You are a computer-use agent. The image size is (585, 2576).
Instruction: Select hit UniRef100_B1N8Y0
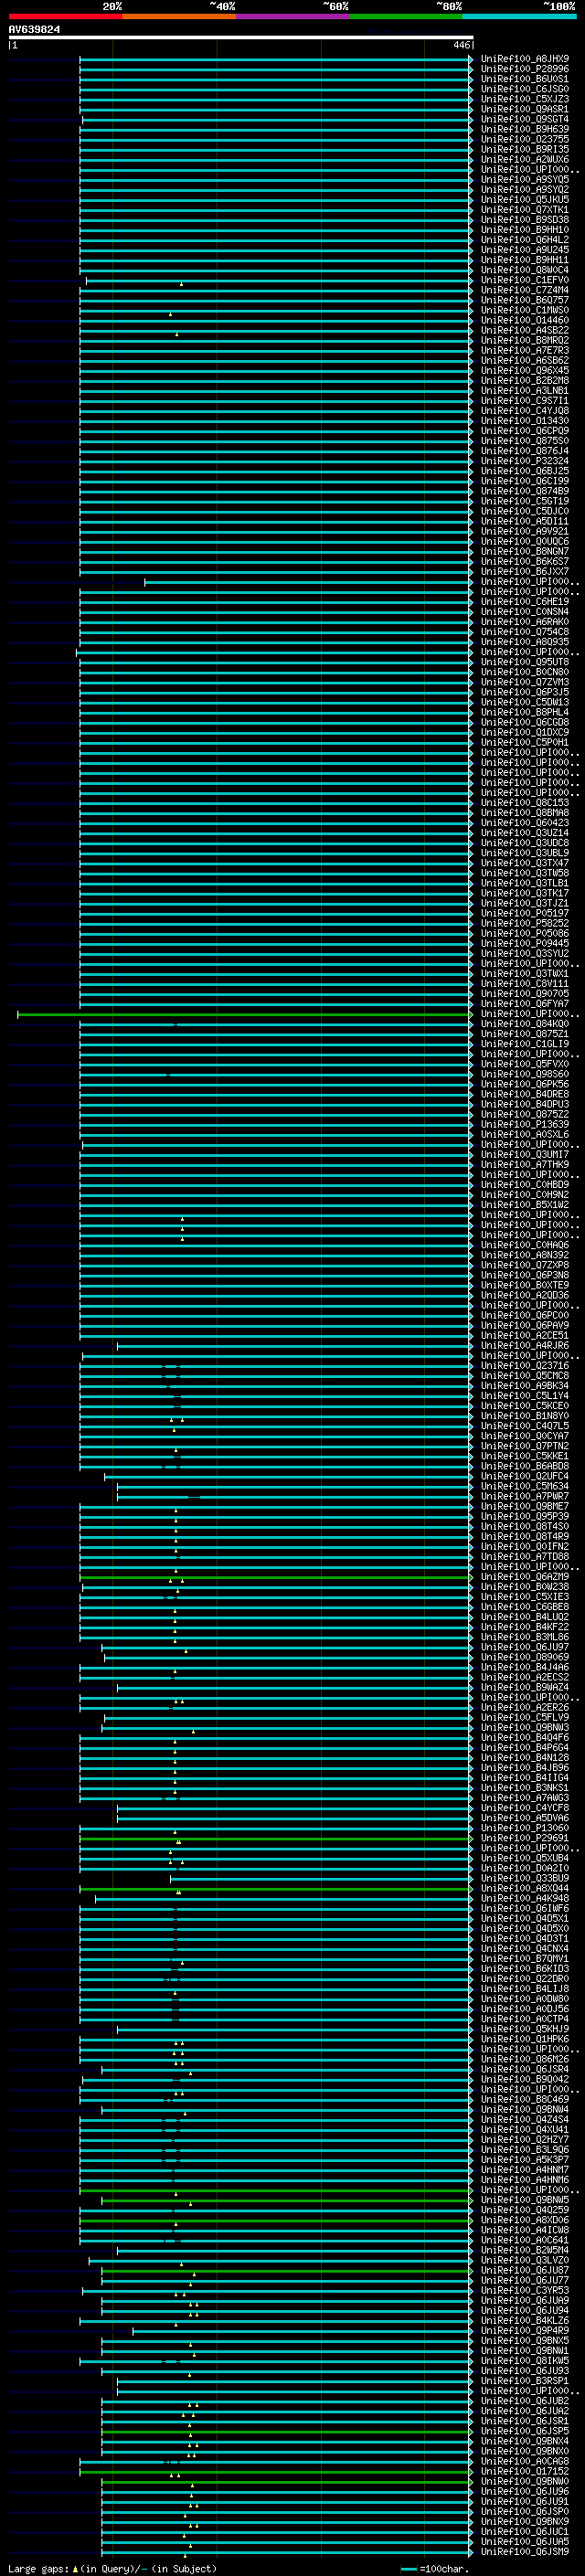tap(524, 1416)
